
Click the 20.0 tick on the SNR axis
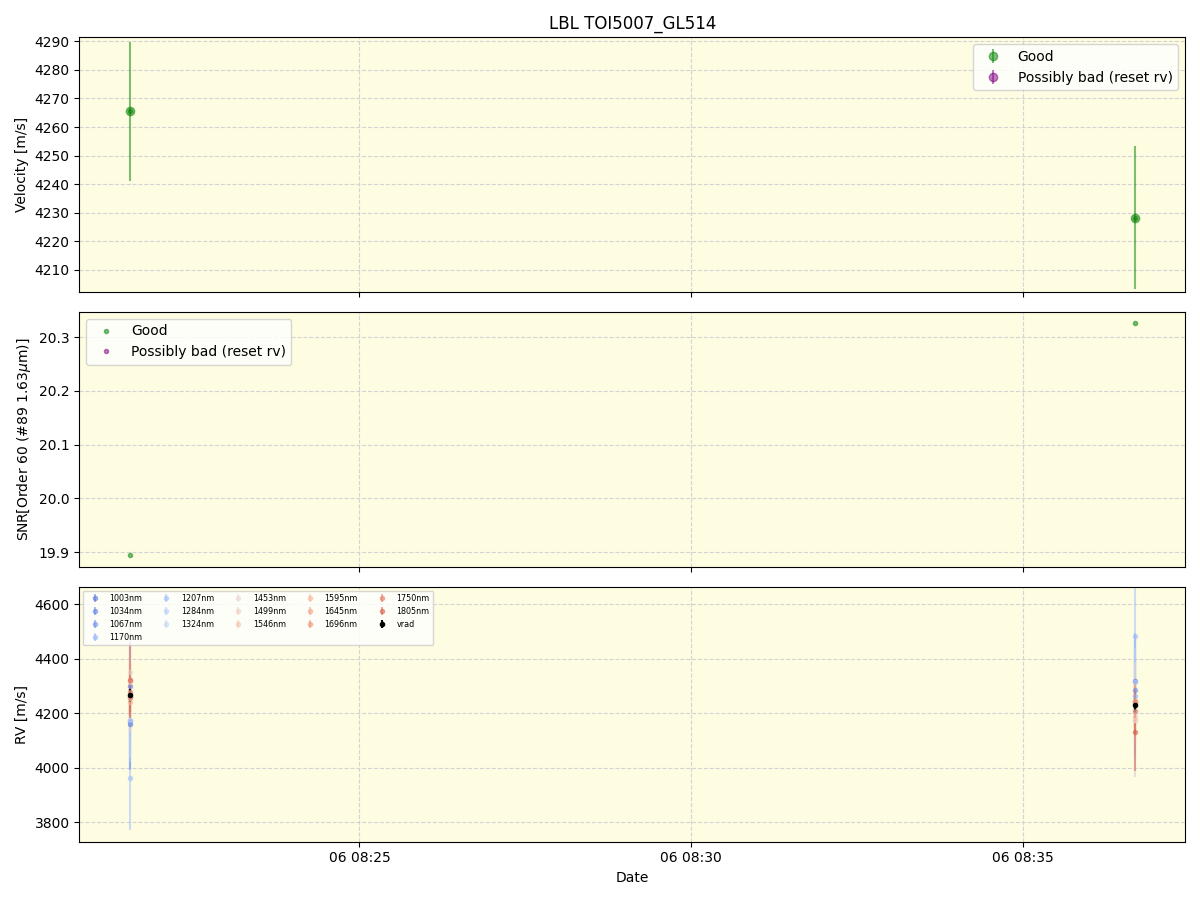[56, 499]
